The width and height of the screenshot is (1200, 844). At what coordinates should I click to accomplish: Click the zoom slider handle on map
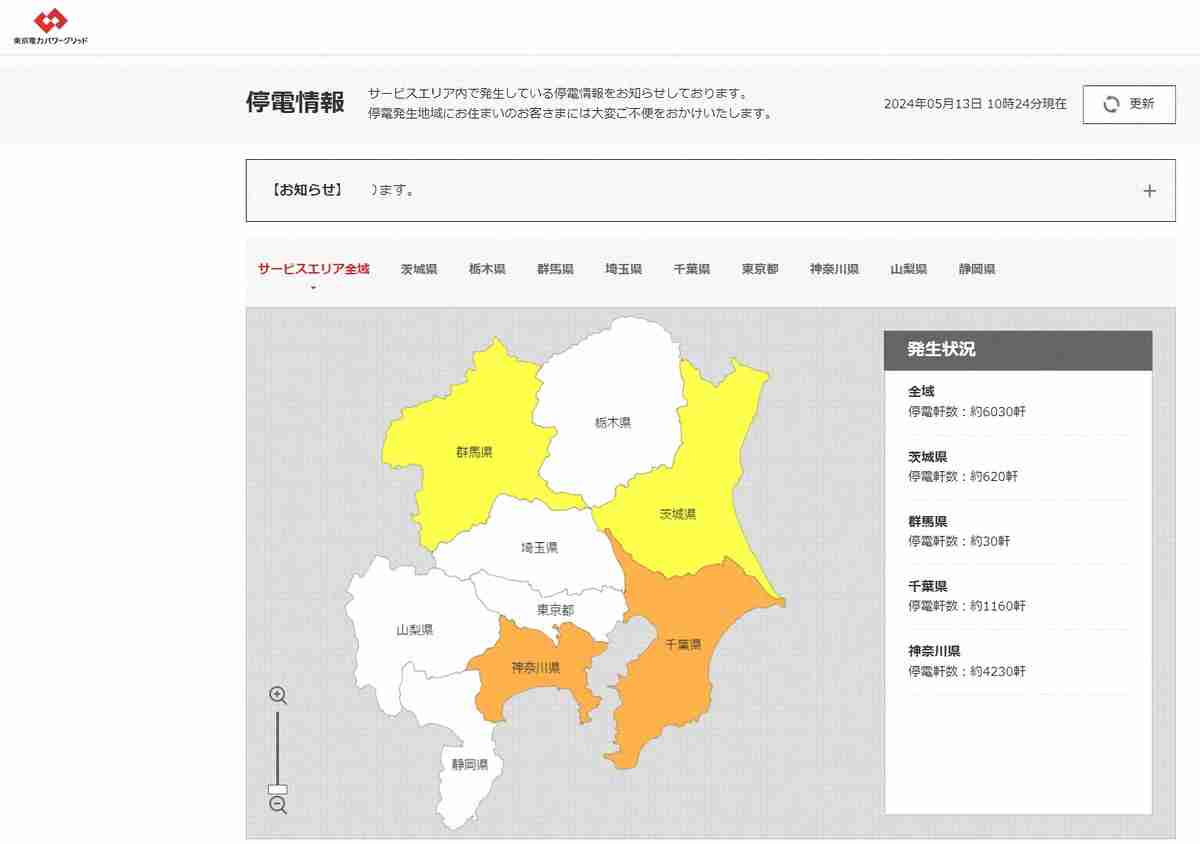pyautogui.click(x=278, y=789)
